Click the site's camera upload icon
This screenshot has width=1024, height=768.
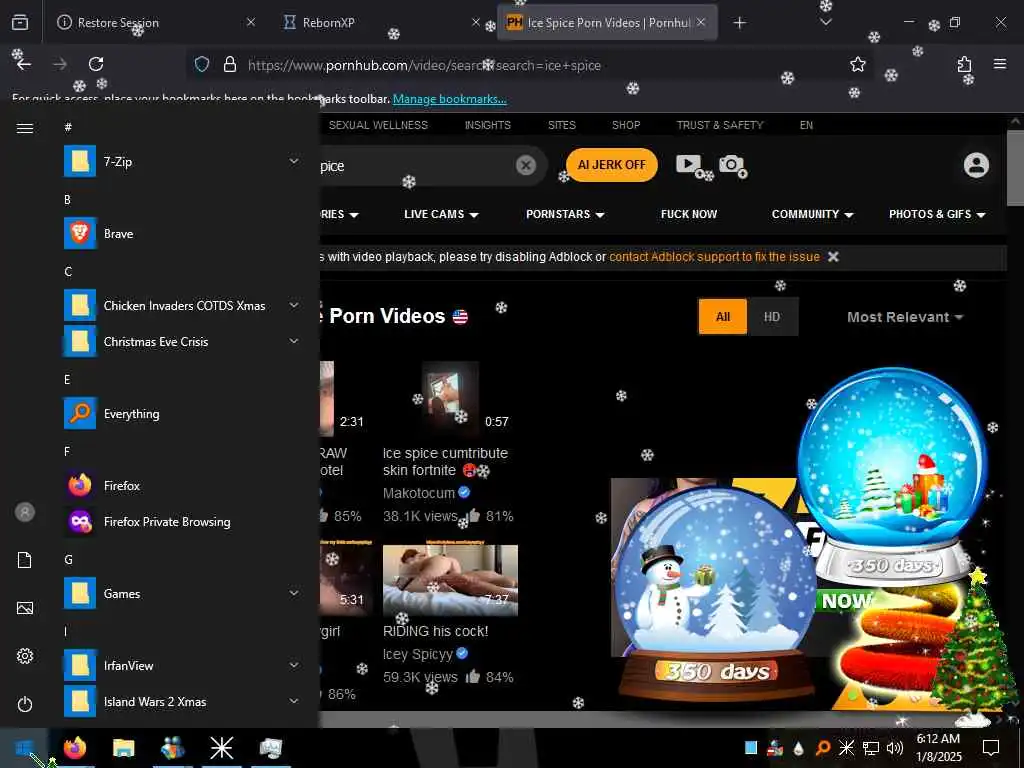732,165
